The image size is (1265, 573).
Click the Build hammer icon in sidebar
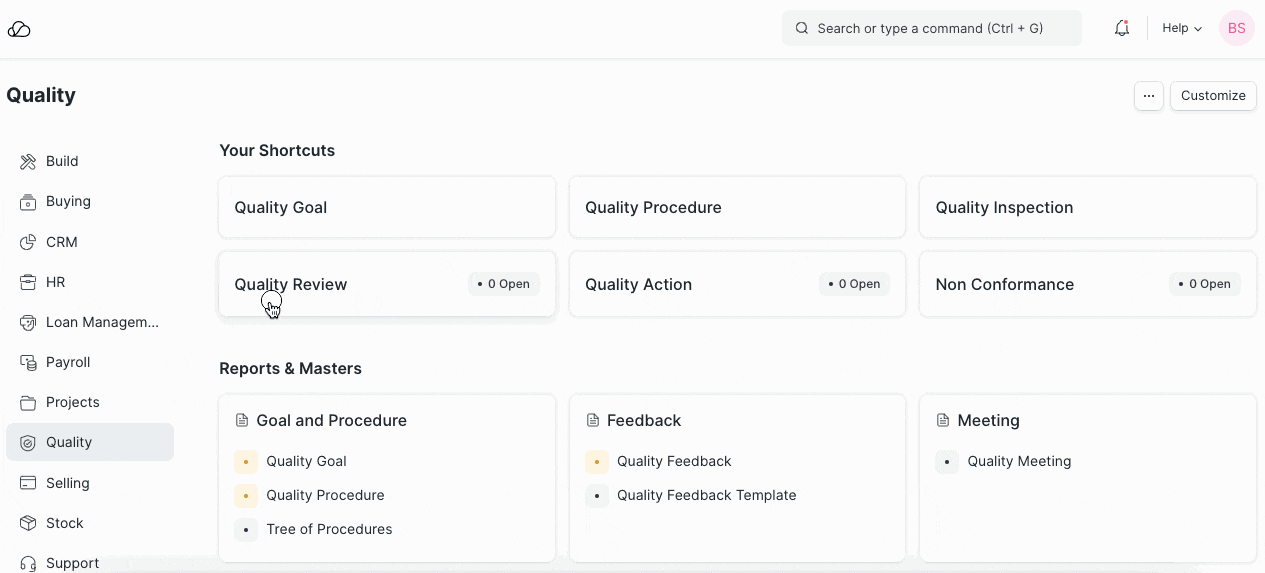tap(28, 162)
